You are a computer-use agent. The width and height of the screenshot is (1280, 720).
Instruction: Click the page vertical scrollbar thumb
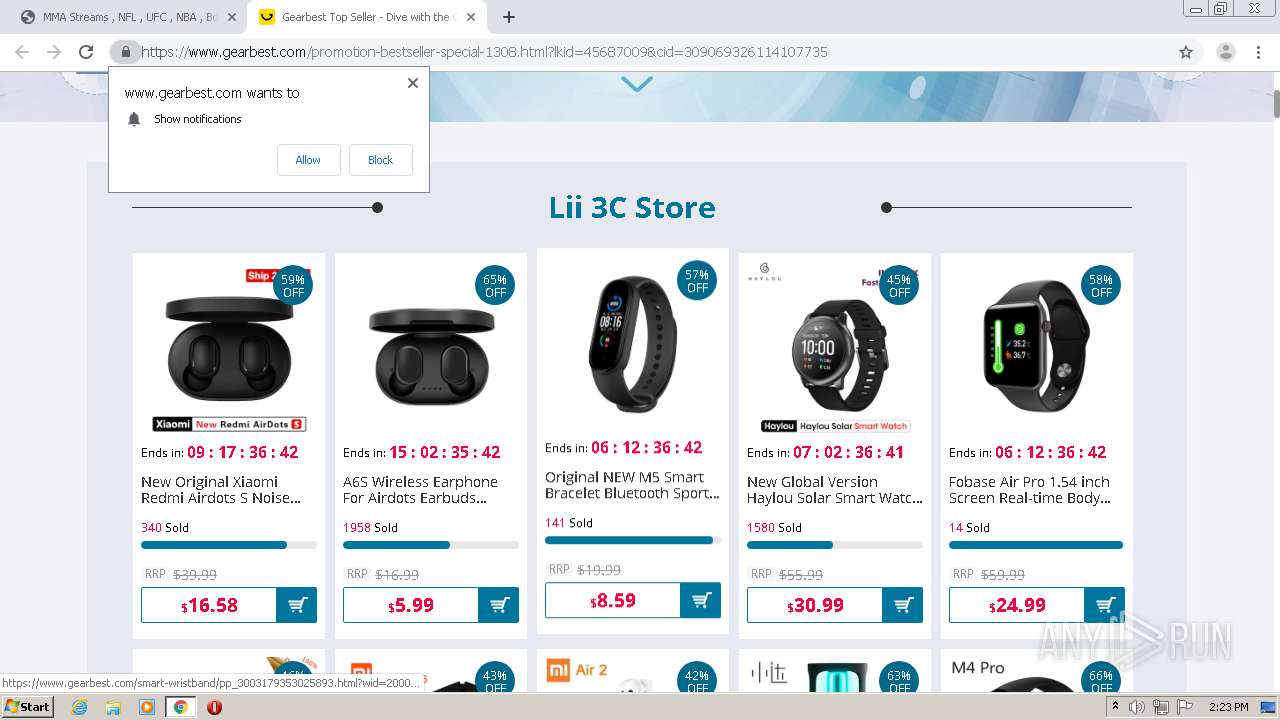pyautogui.click(x=1276, y=104)
